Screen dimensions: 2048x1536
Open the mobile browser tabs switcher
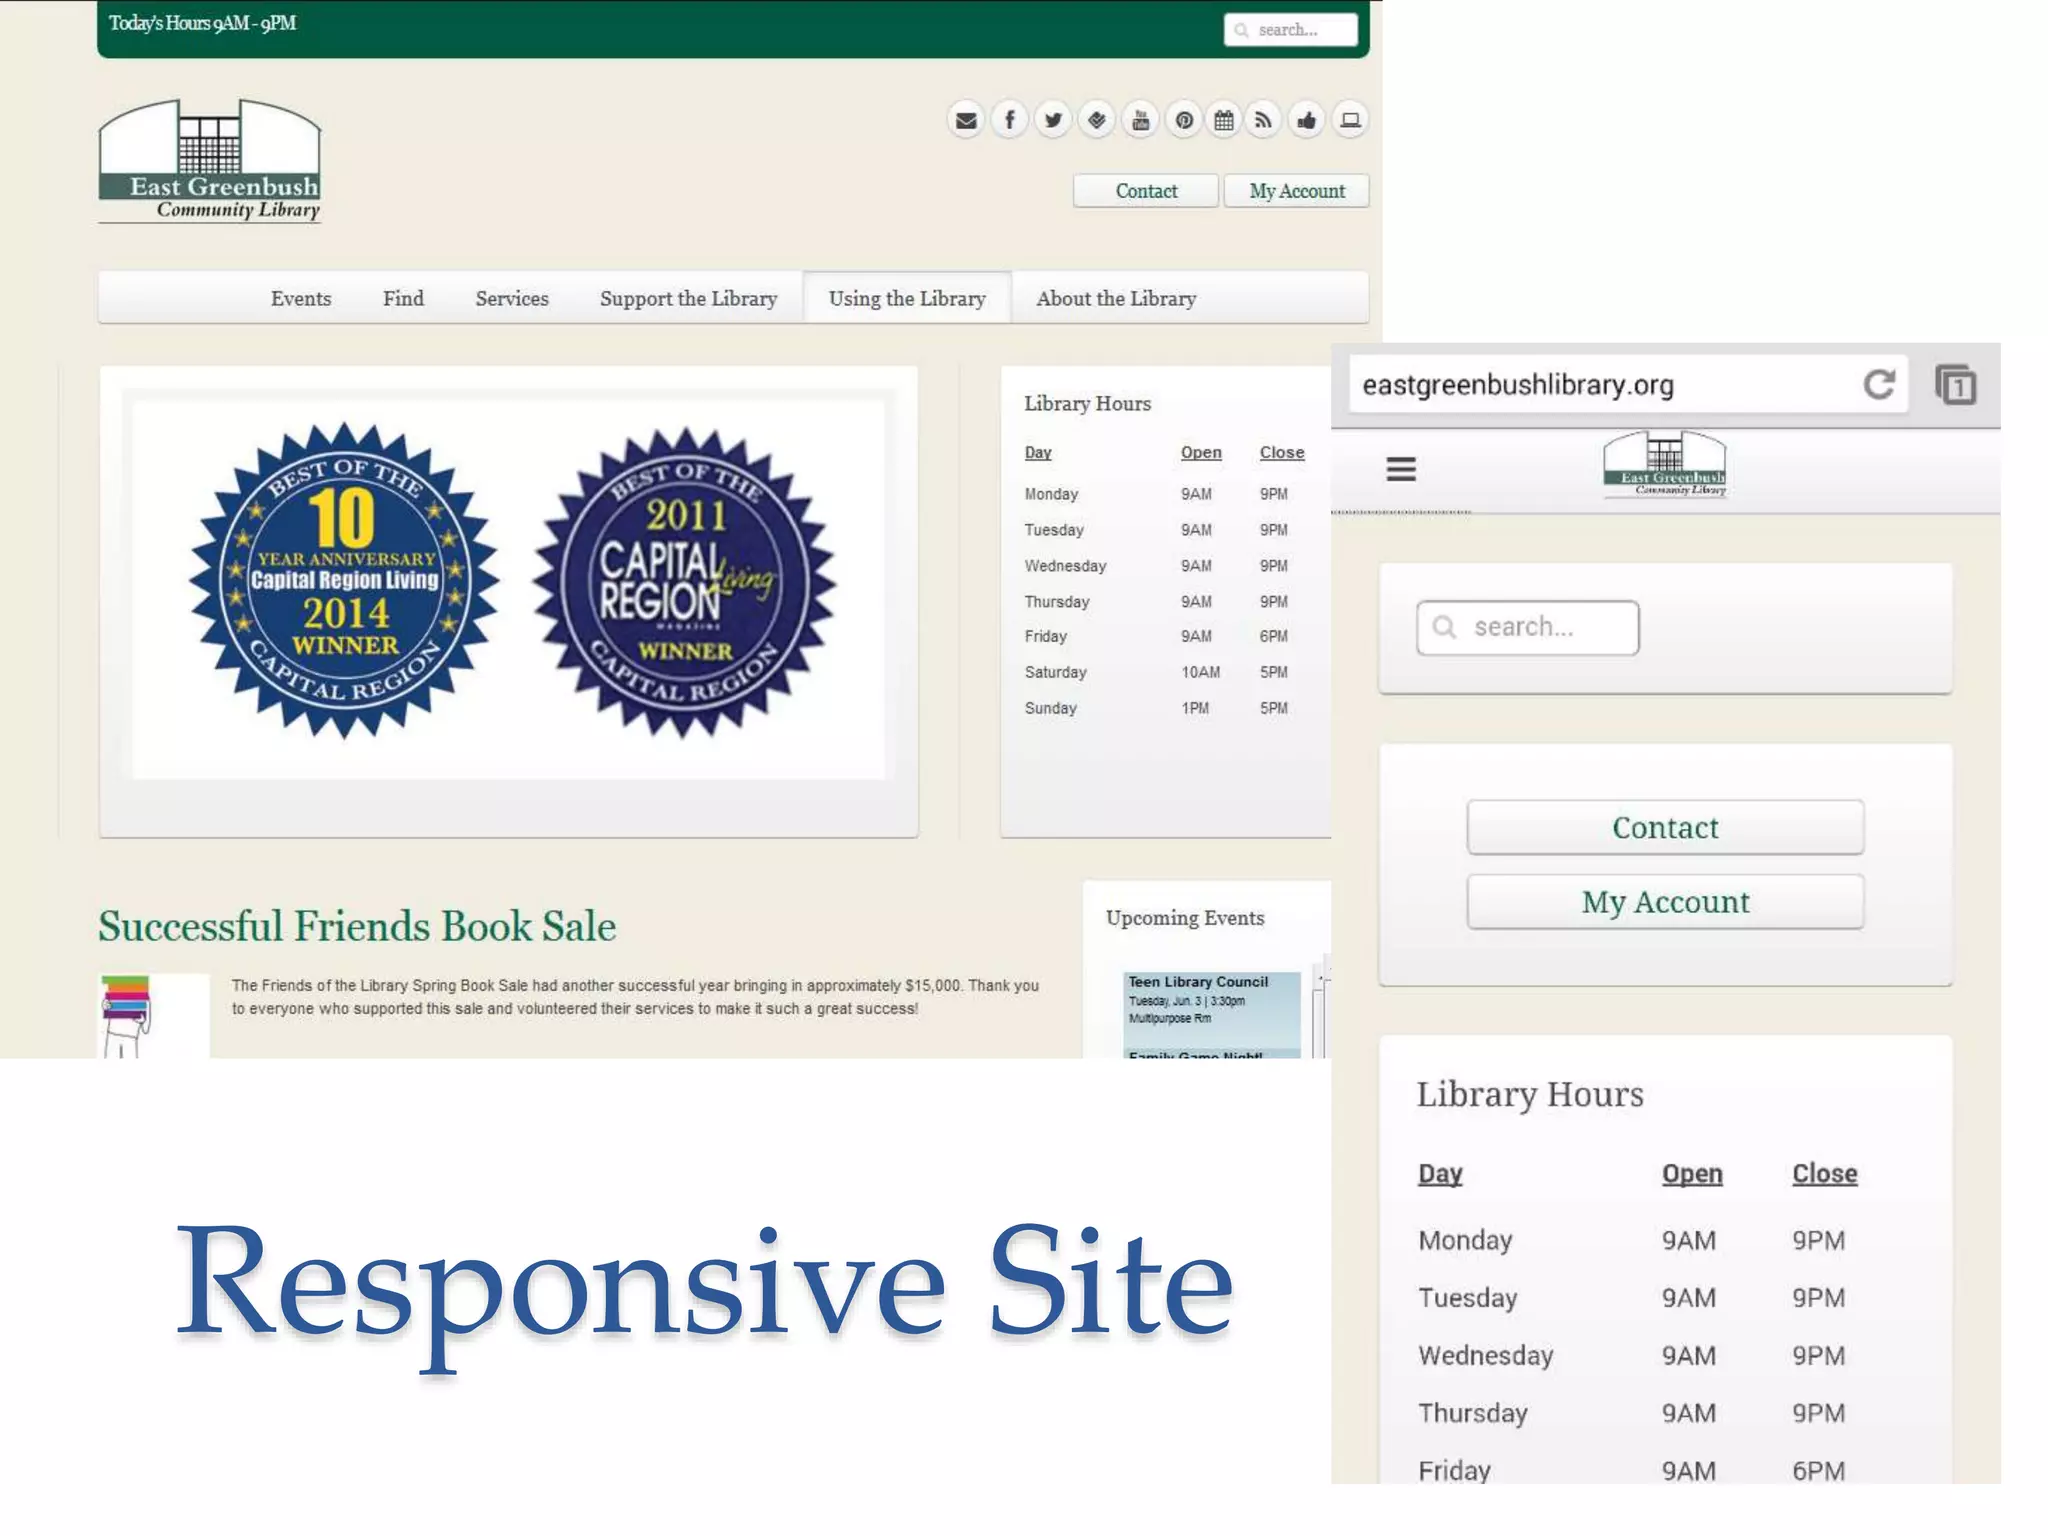(1955, 385)
